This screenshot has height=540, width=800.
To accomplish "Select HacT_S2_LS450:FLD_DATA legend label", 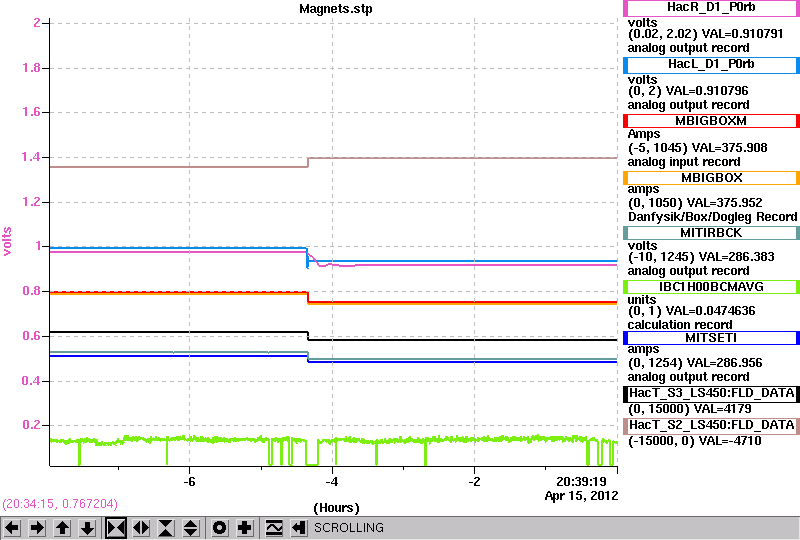I will (x=711, y=426).
